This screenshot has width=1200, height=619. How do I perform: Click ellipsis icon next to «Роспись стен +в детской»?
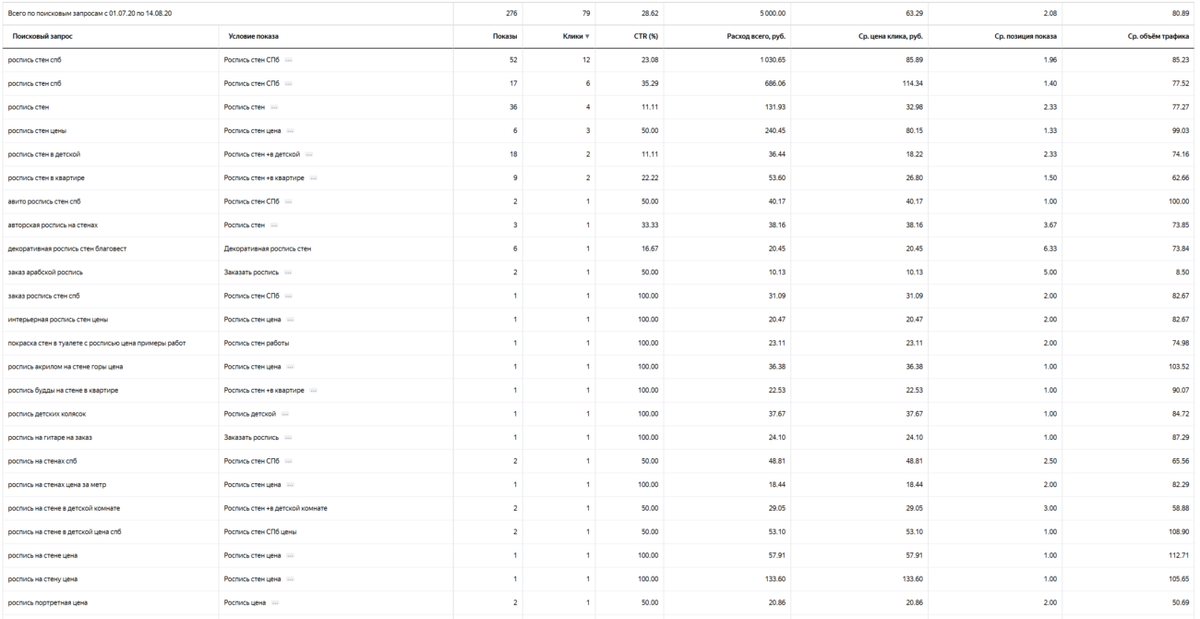tap(309, 155)
